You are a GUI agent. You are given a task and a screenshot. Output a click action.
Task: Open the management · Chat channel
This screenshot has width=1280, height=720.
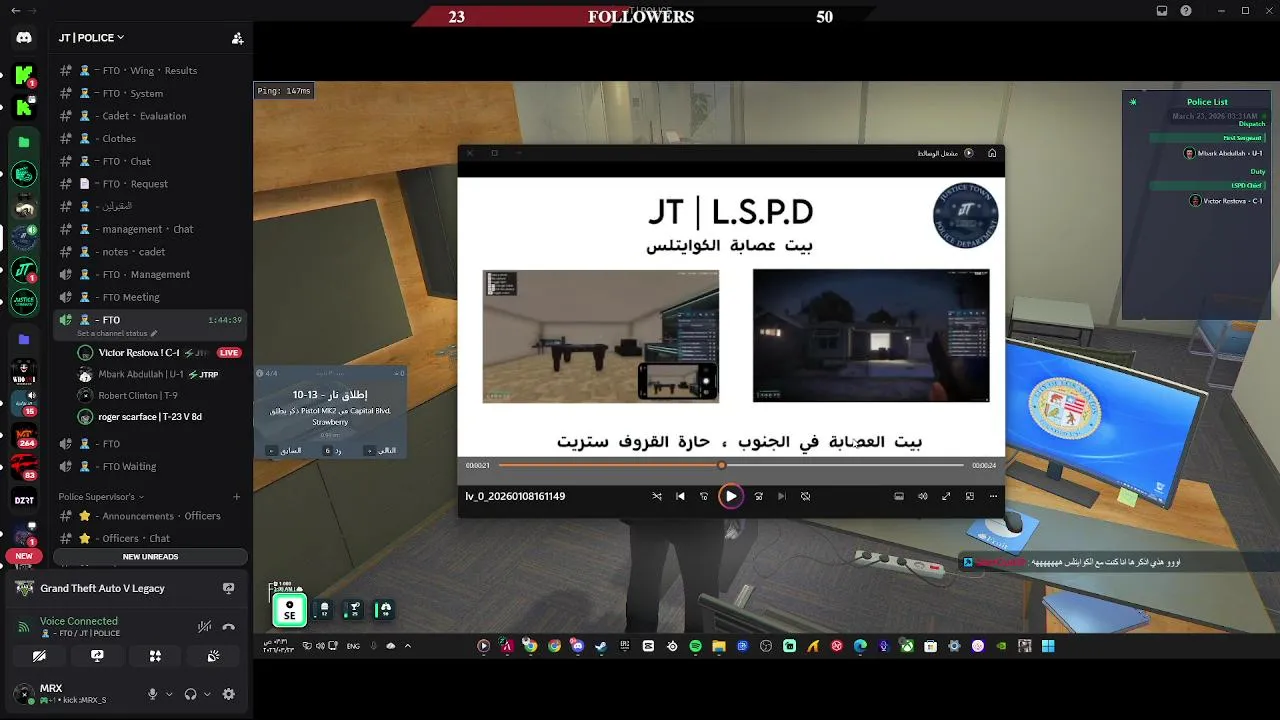tap(150, 229)
